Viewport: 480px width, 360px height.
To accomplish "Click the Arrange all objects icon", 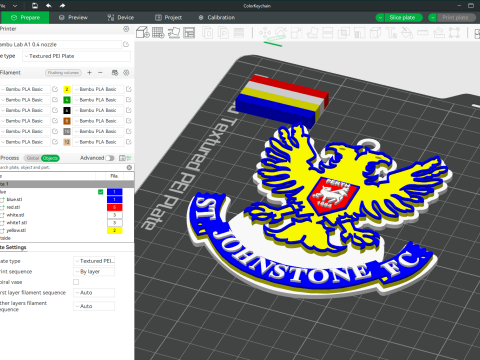I will pos(189,32).
